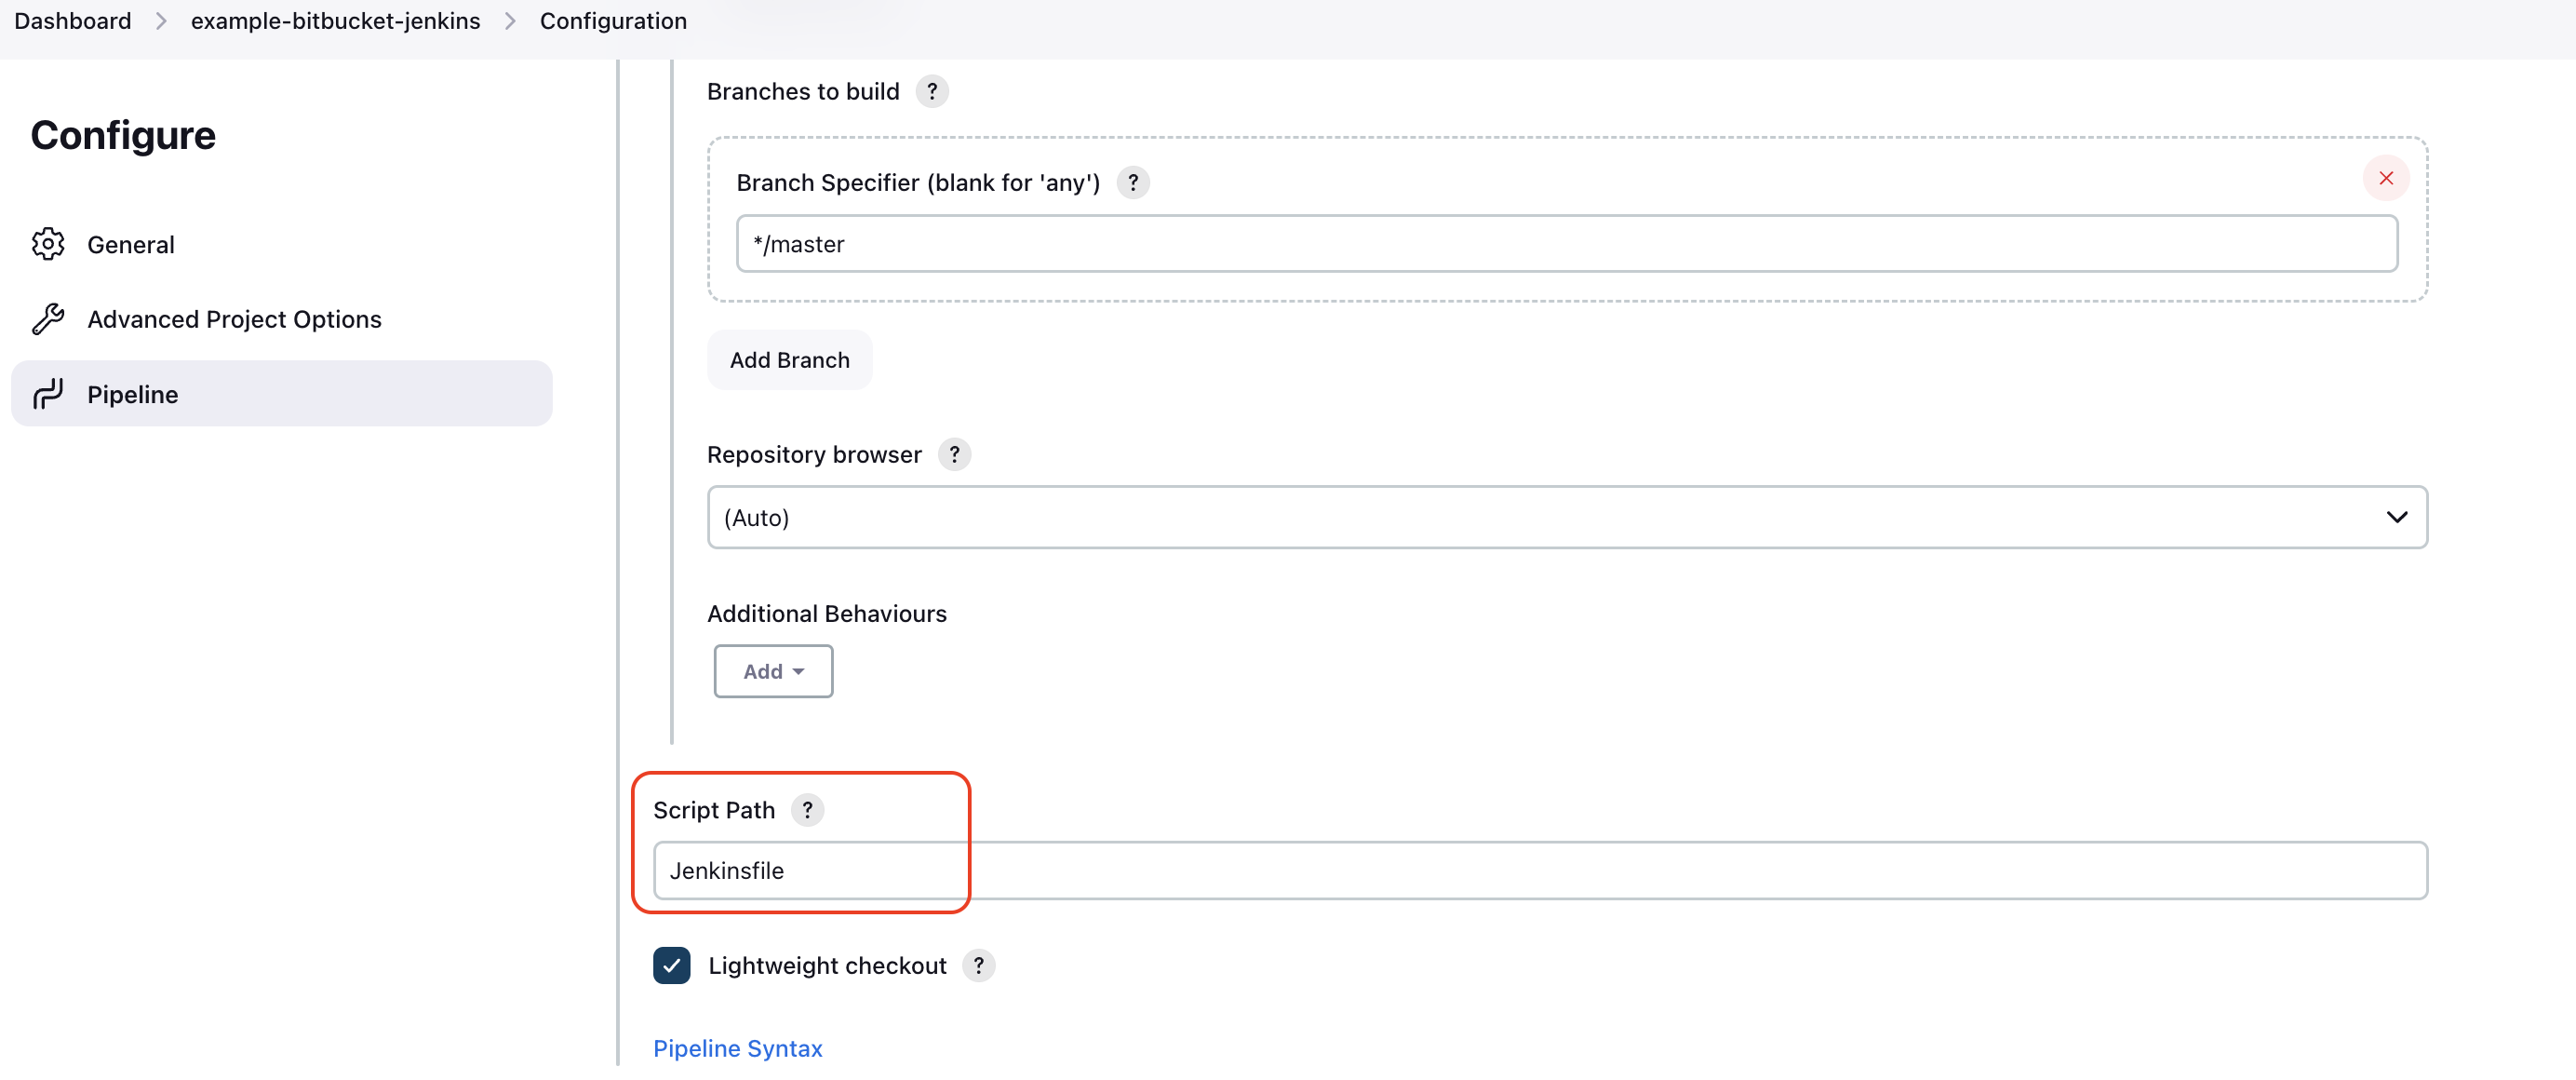Click the Pipeline sidebar icon
Screen dimensions: 2576x1080
coord(47,393)
